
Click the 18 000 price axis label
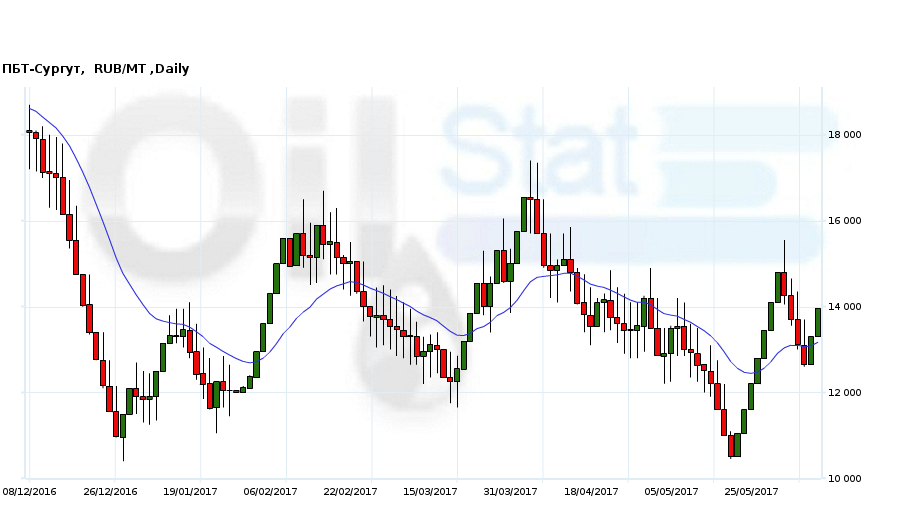844,135
